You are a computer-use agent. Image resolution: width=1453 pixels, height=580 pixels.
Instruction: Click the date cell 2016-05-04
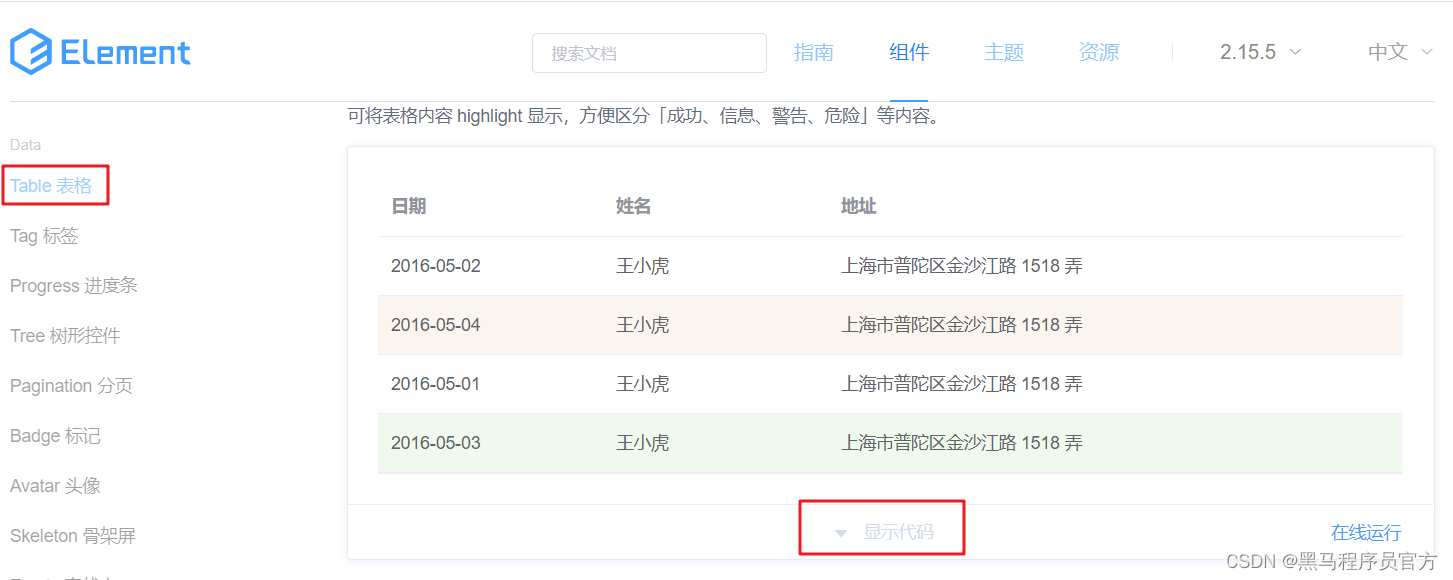(436, 325)
